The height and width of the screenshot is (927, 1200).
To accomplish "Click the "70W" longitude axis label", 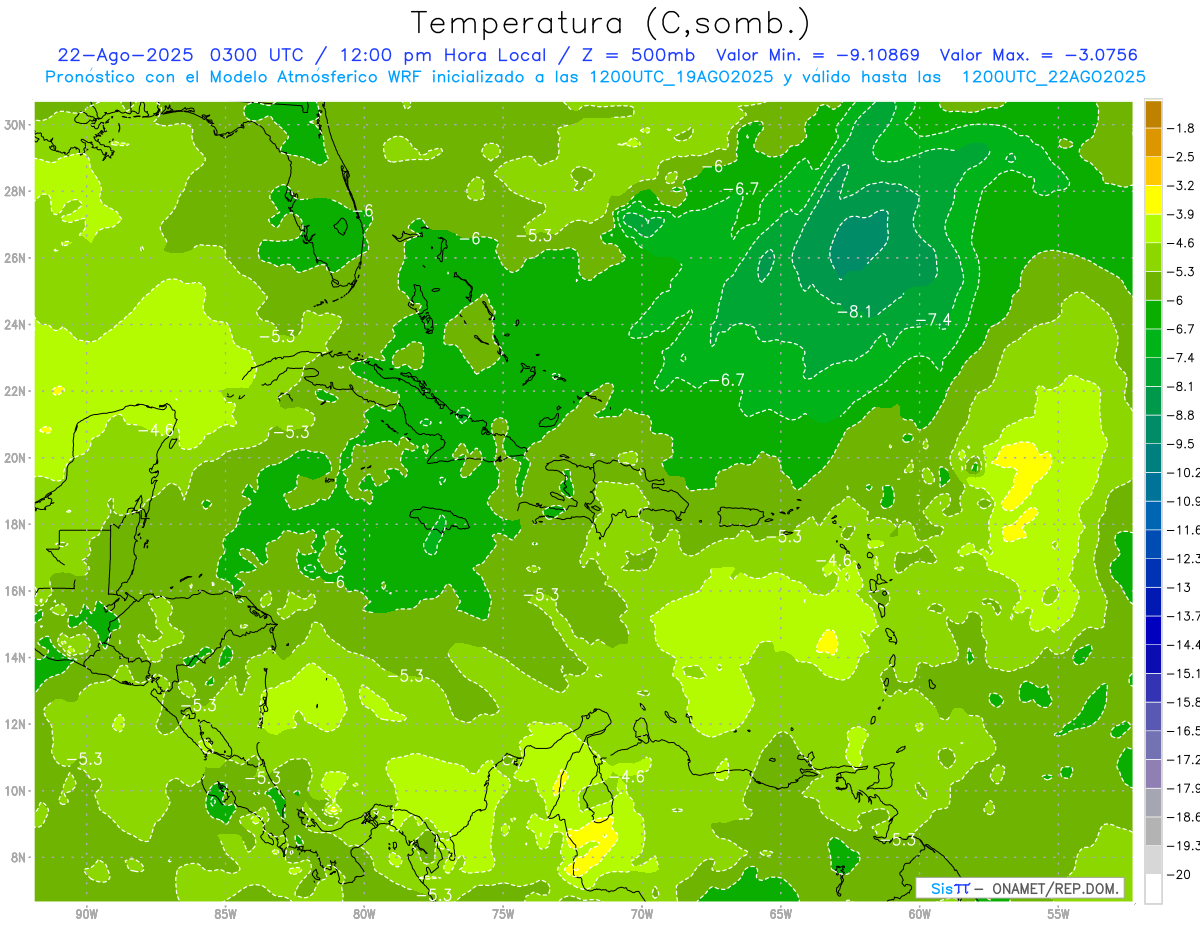I will 642,913.
